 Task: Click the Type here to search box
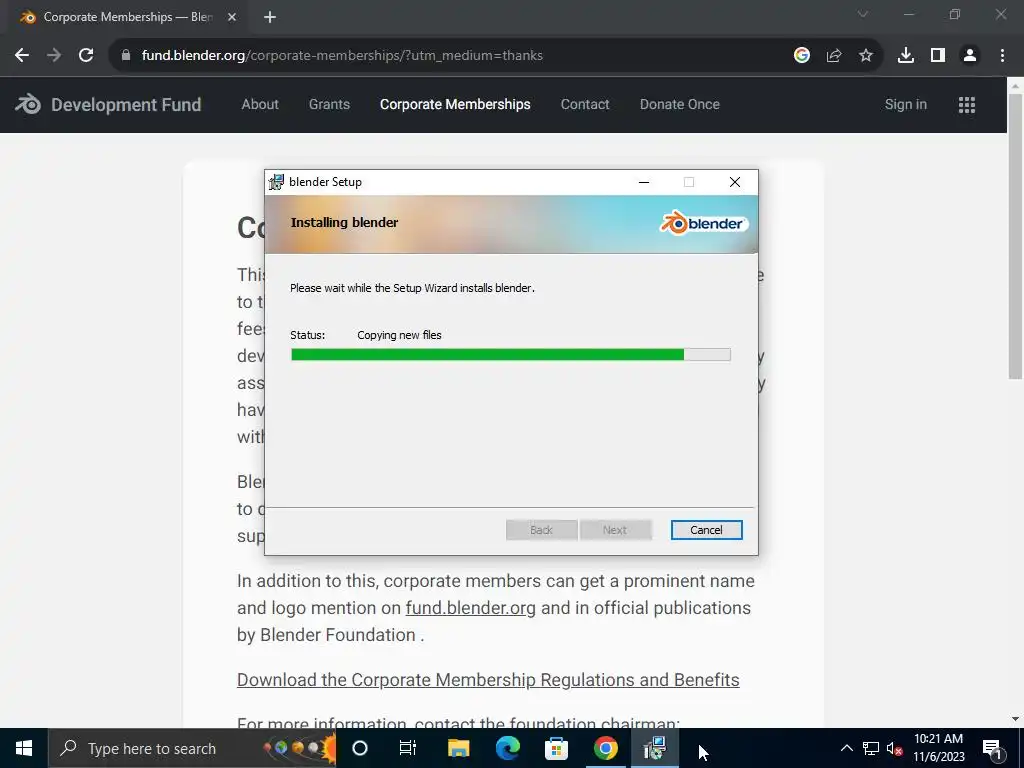point(192,748)
